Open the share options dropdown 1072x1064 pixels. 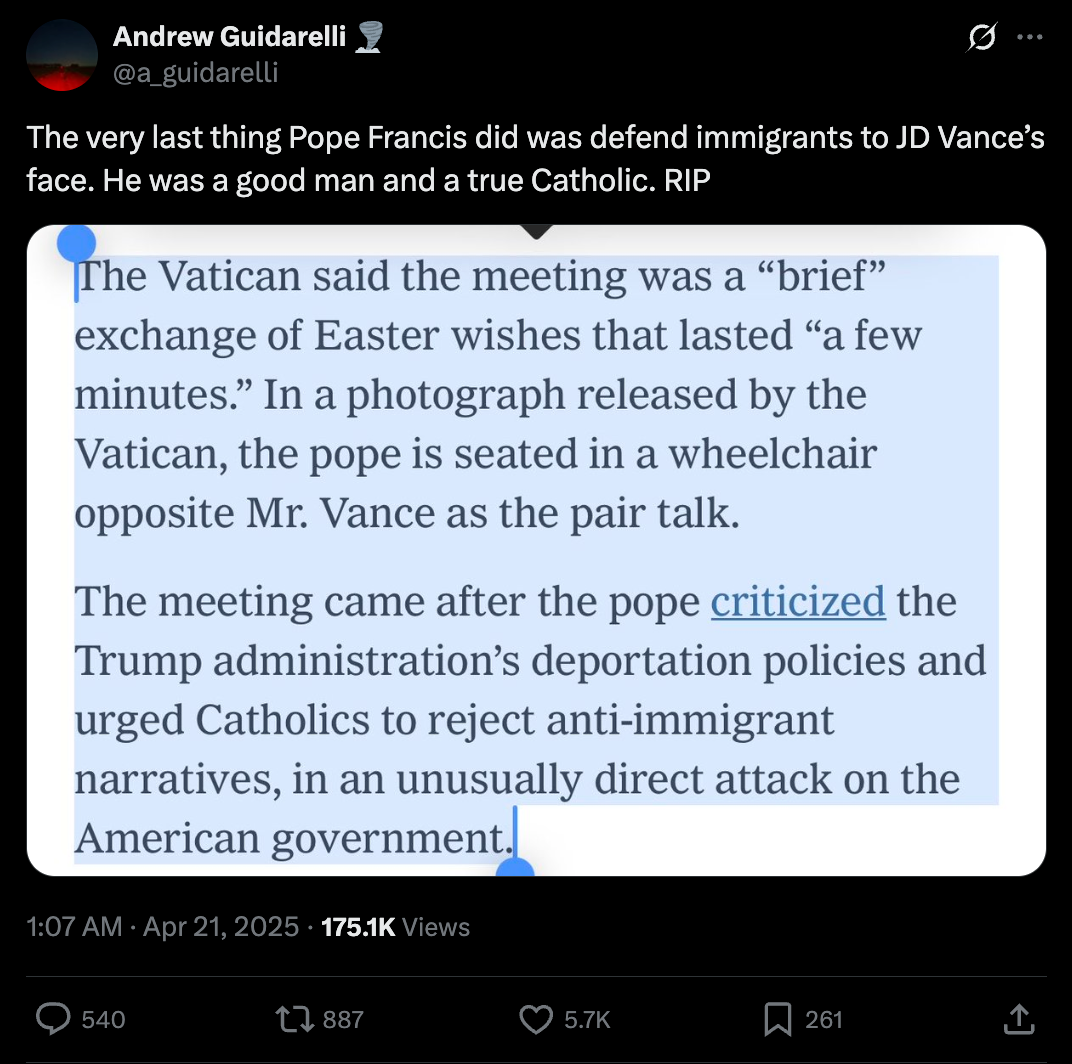pos(1018,1019)
